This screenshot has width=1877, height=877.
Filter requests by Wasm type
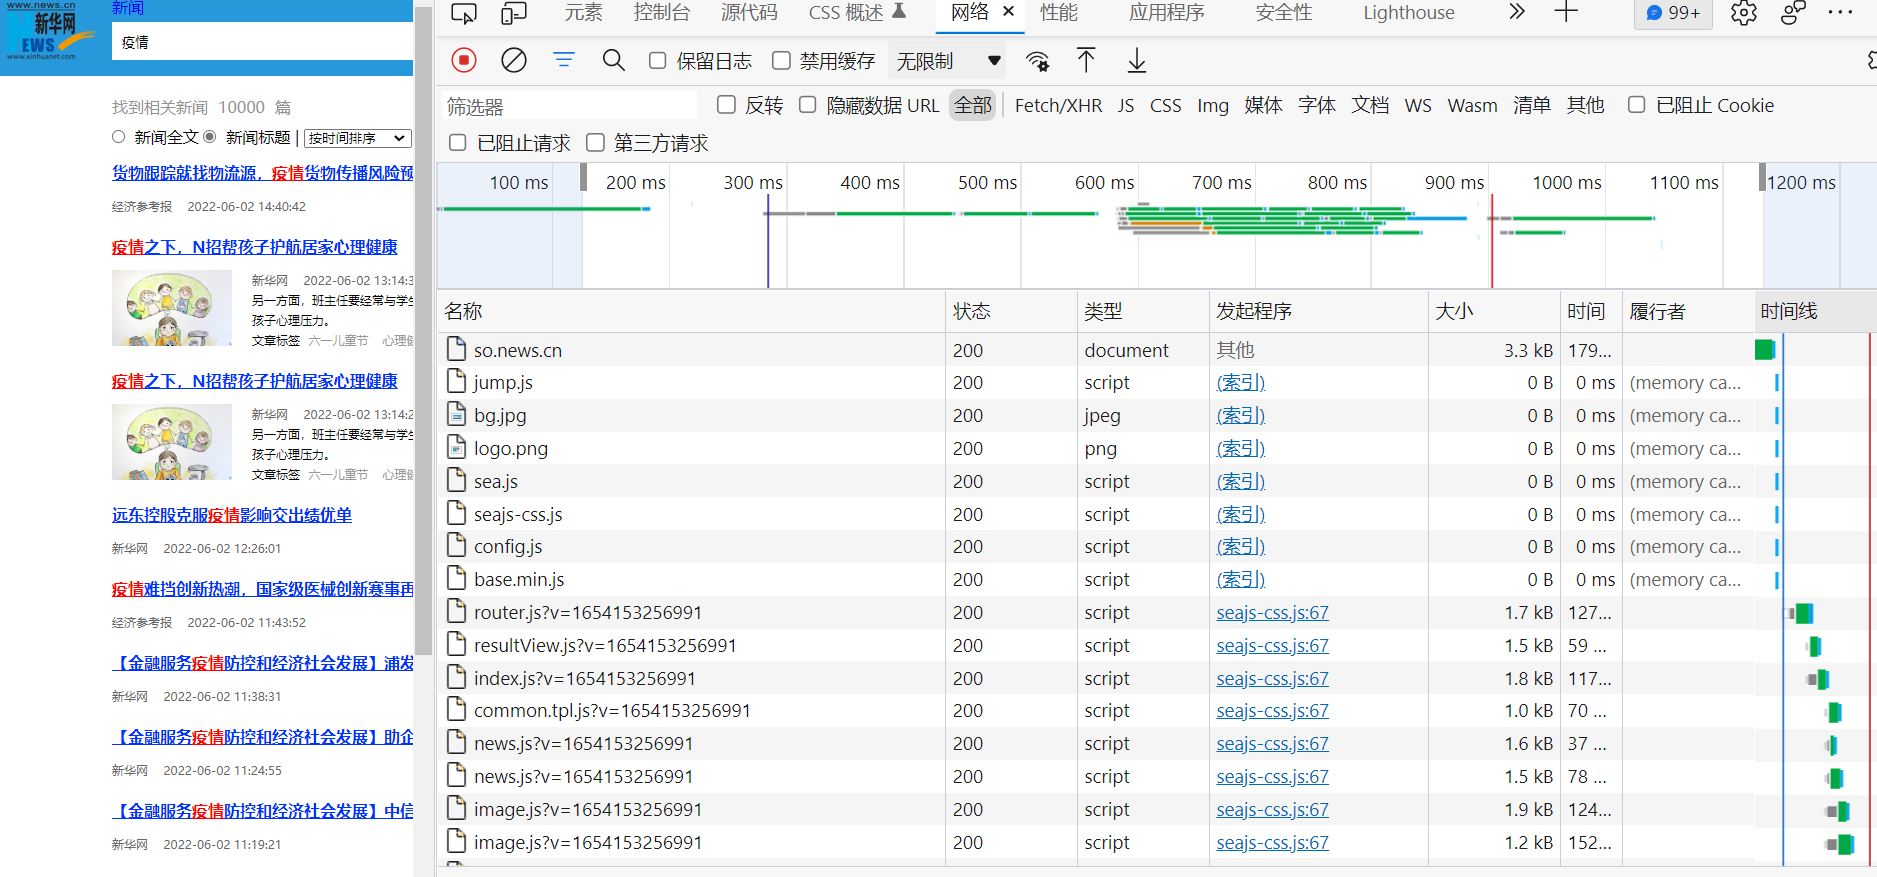pyautogui.click(x=1472, y=105)
